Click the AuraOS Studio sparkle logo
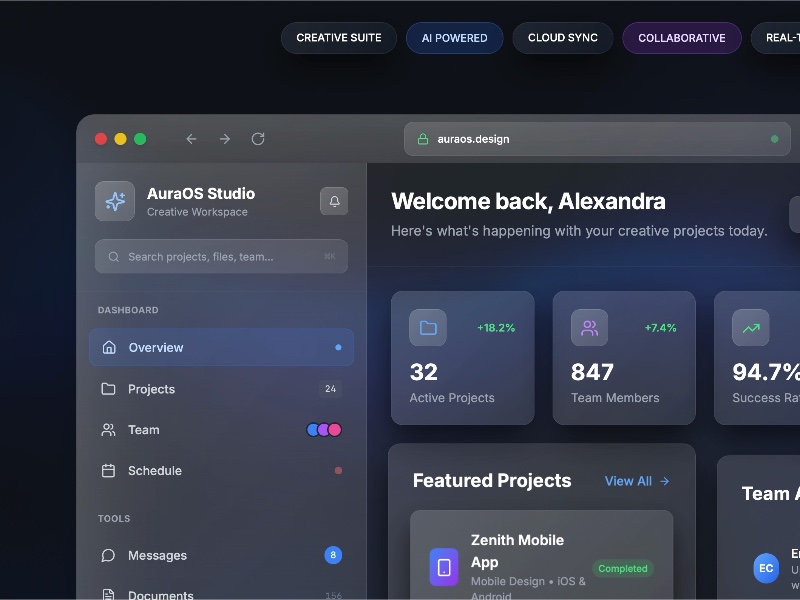Viewport: 800px width, 600px height. (114, 201)
